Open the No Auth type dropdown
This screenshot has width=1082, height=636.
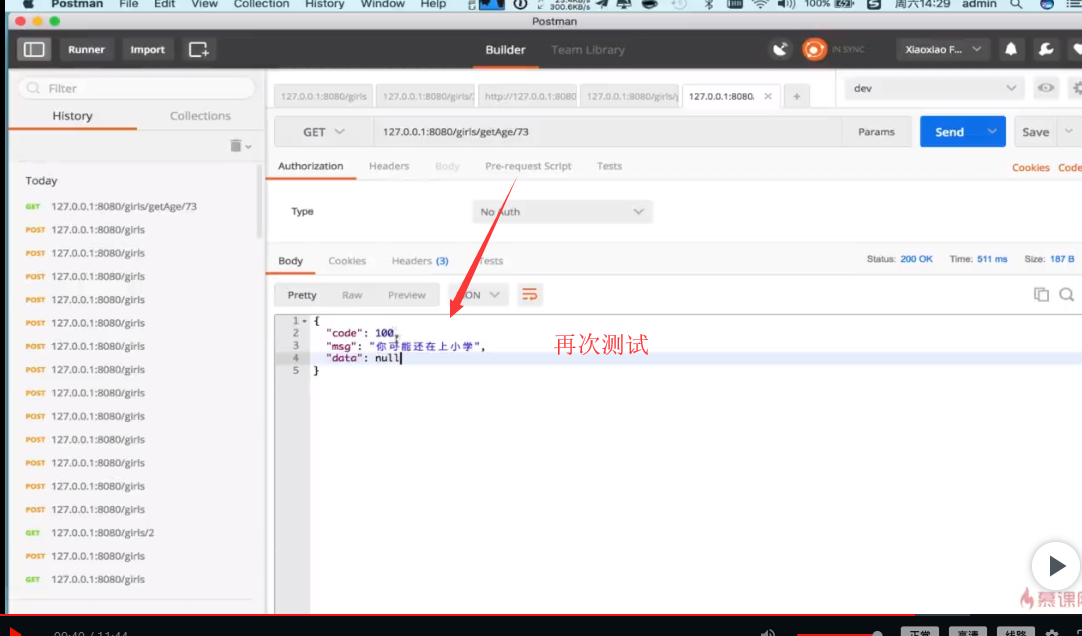[562, 212]
